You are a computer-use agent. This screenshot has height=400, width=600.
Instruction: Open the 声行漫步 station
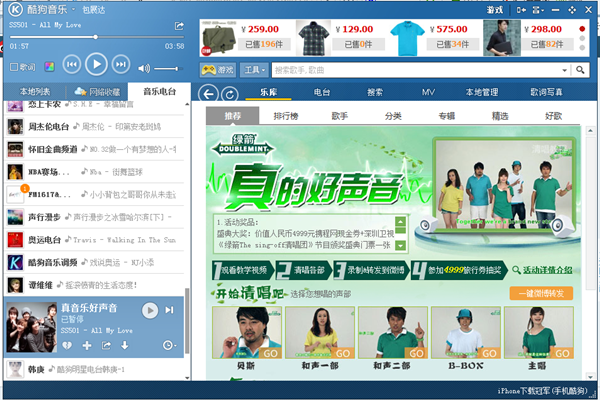tap(95, 217)
